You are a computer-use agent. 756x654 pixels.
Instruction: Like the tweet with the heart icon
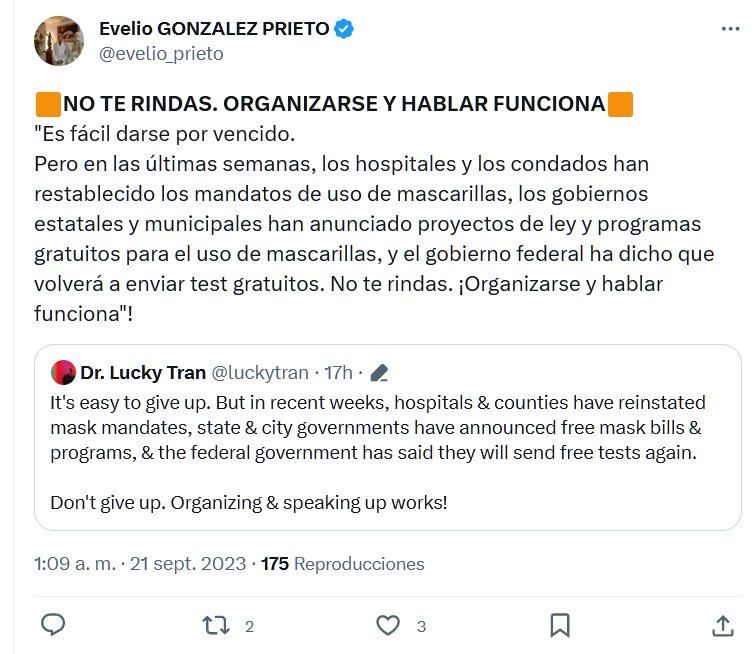pos(387,626)
